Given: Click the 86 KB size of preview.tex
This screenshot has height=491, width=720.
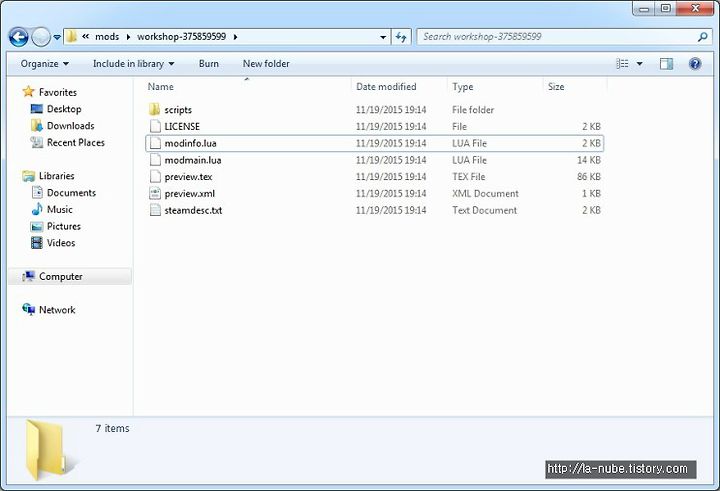Looking at the screenshot, I should click(589, 177).
